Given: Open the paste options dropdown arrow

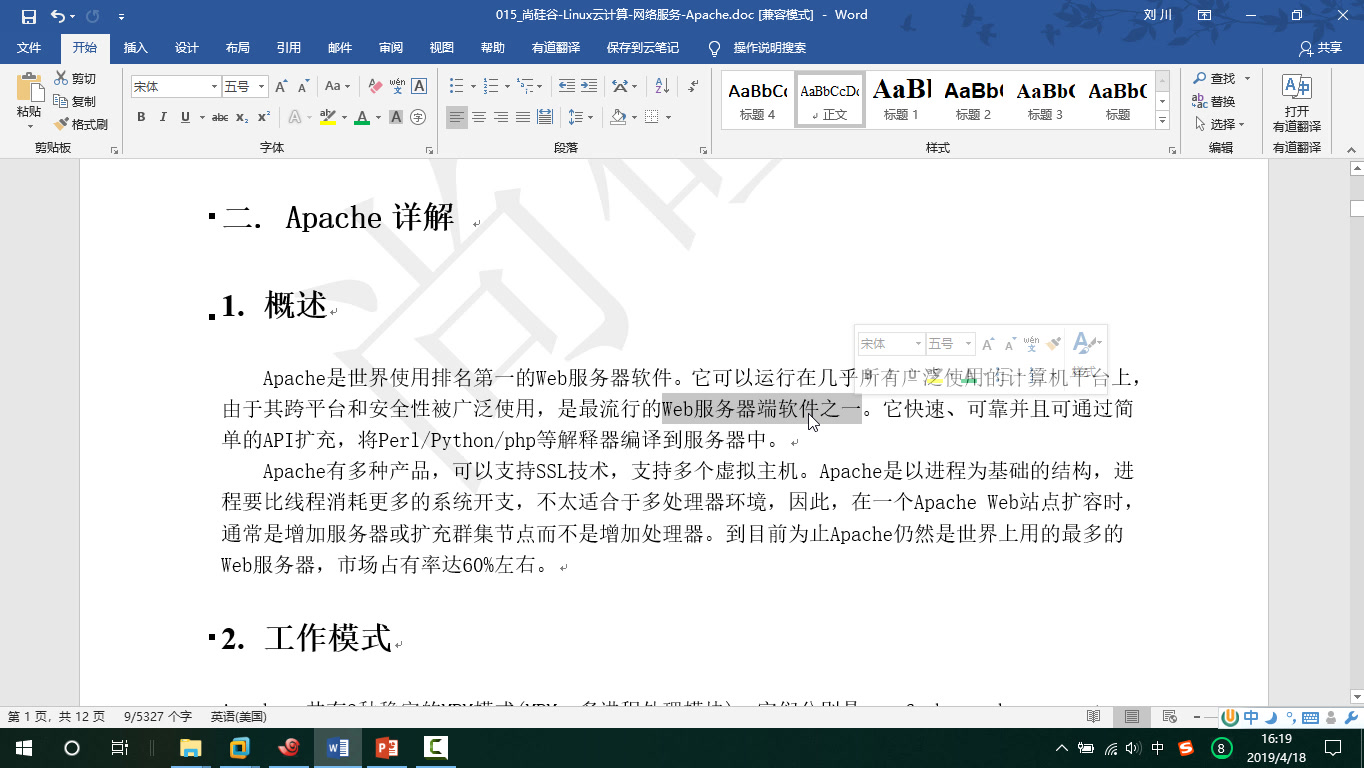Looking at the screenshot, I should click(29, 126).
